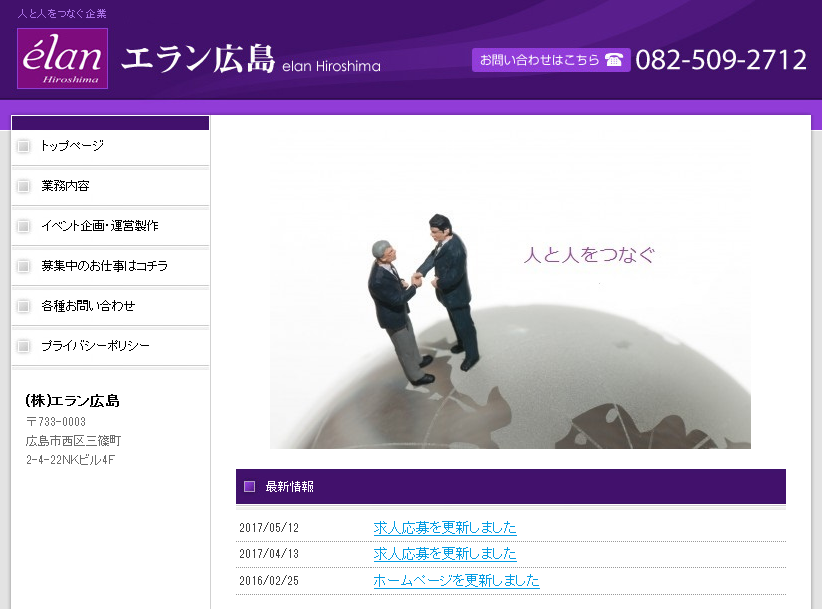The height and width of the screenshot is (609, 822).
Task: Click the エラン広島 site title
Action: (x=198, y=58)
